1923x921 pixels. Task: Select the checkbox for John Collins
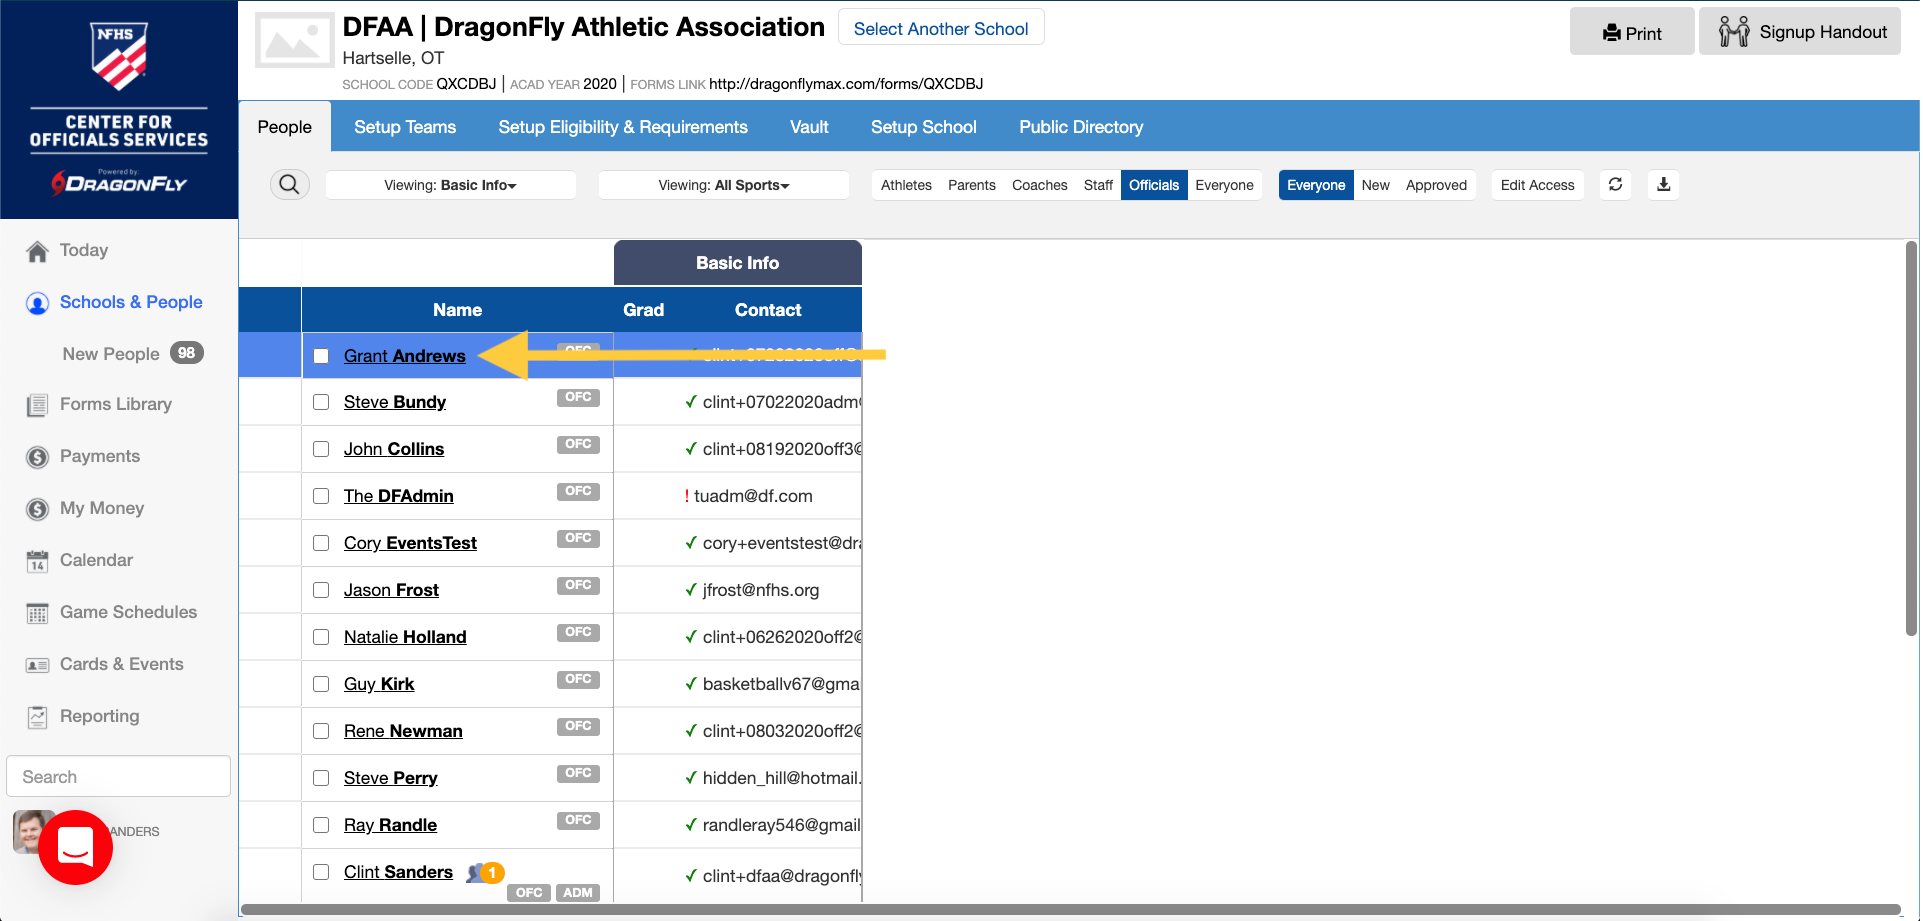point(321,449)
